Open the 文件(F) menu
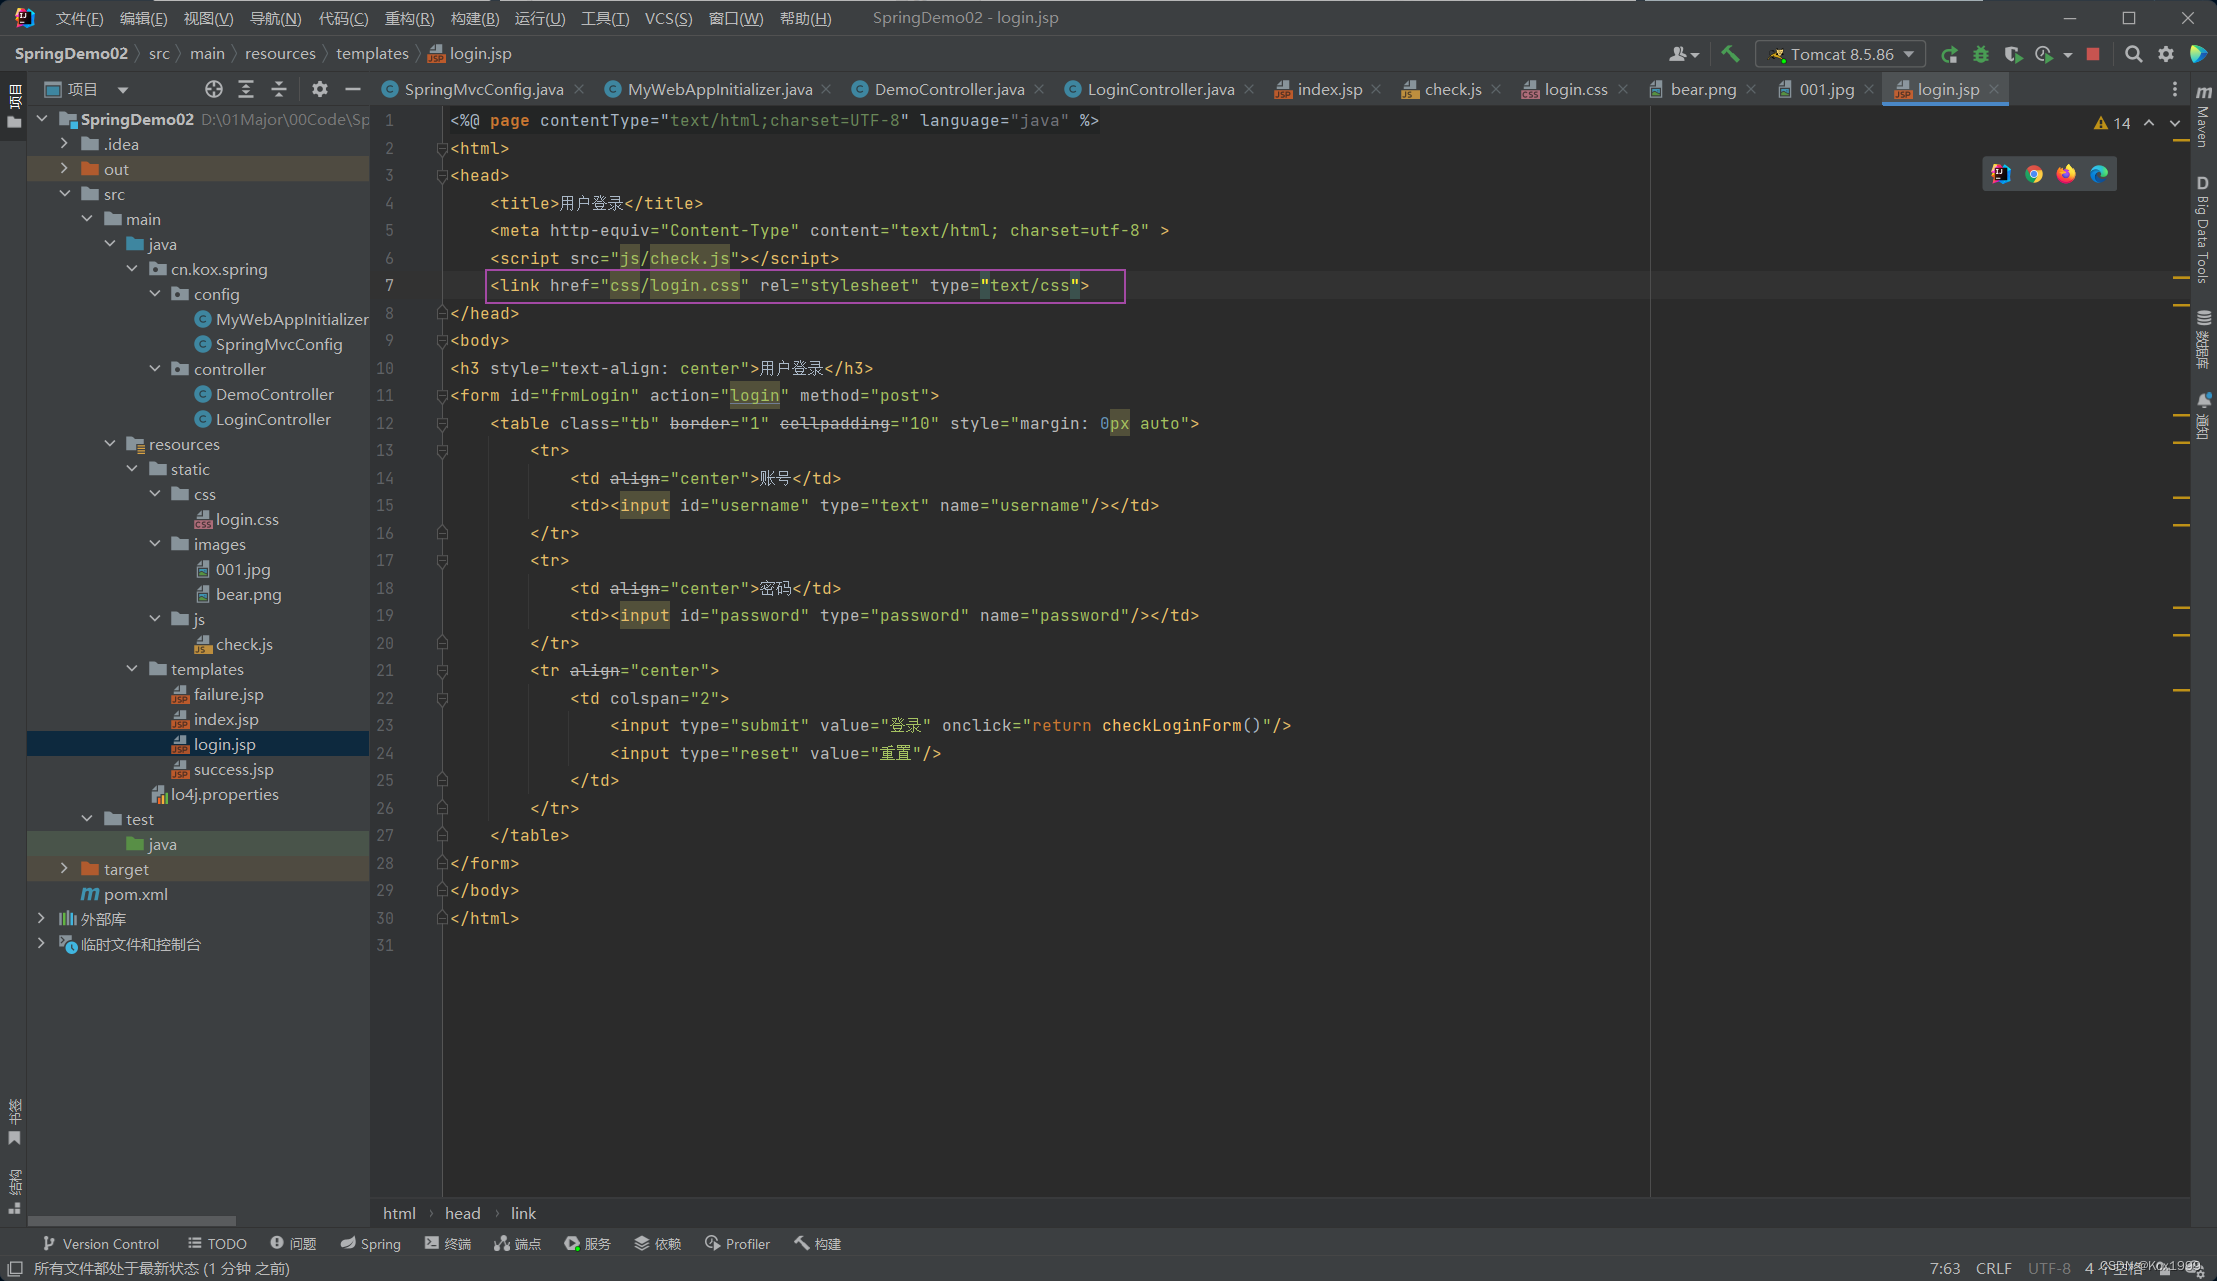Image resolution: width=2217 pixels, height=1281 pixels. (x=79, y=18)
